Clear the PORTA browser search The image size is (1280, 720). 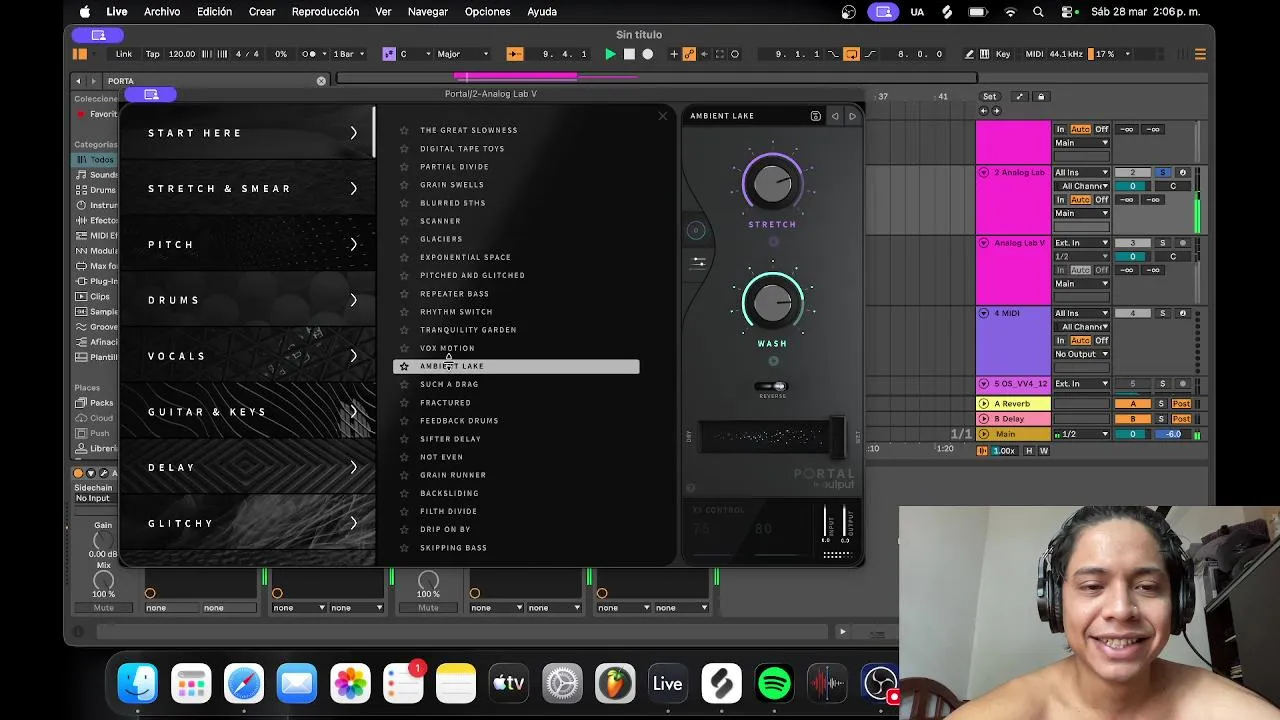tap(321, 81)
